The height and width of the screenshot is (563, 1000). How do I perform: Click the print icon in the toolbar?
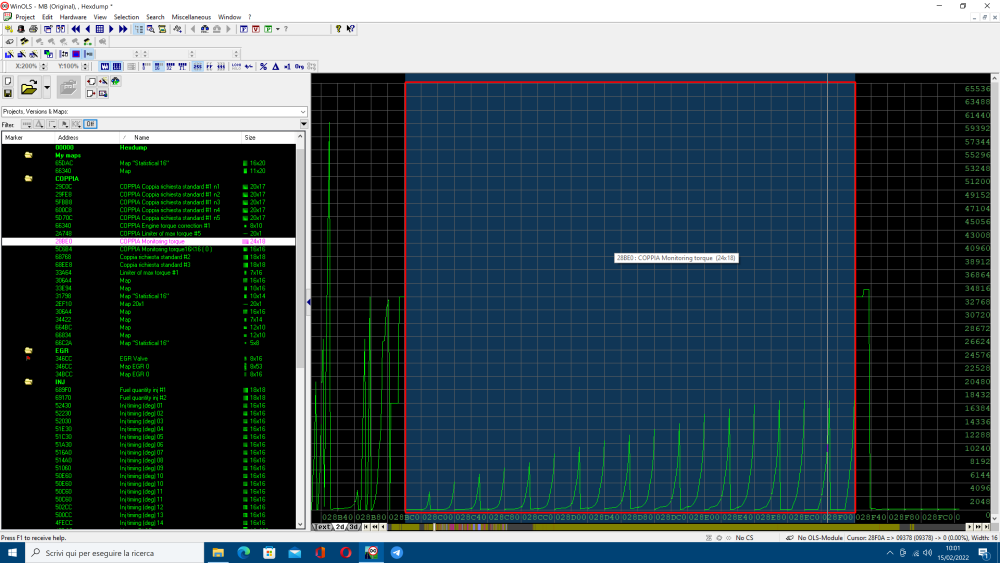(33, 29)
